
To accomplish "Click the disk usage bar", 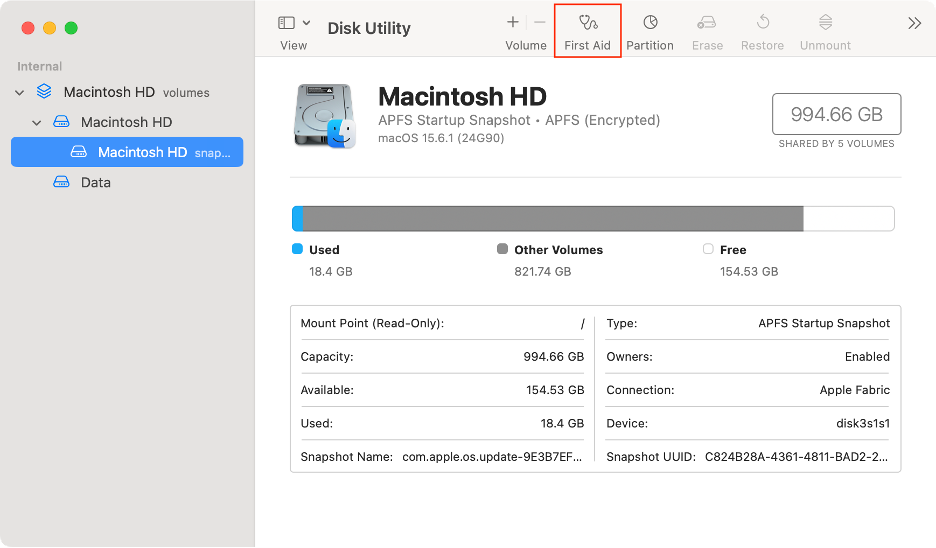I will click(593, 218).
